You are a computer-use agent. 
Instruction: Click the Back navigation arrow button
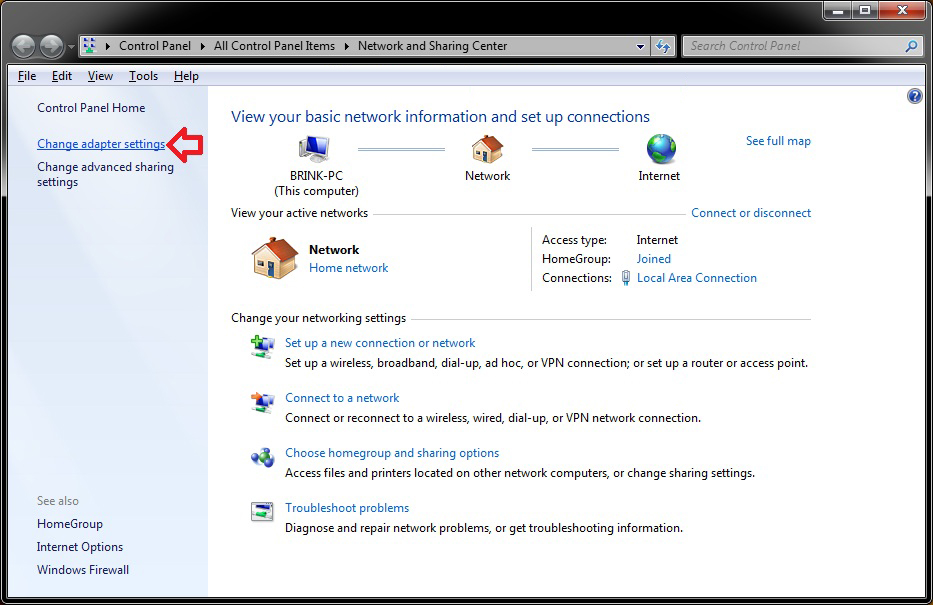[x=24, y=46]
